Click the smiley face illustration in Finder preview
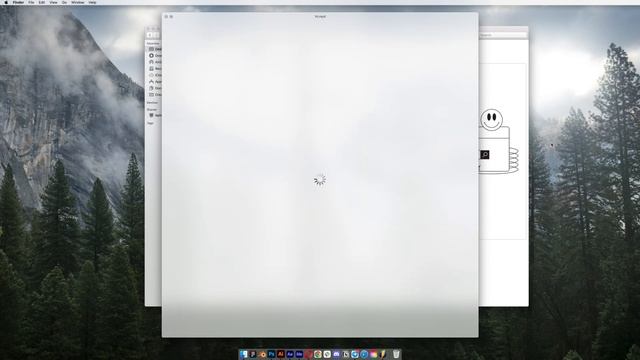 click(491, 120)
